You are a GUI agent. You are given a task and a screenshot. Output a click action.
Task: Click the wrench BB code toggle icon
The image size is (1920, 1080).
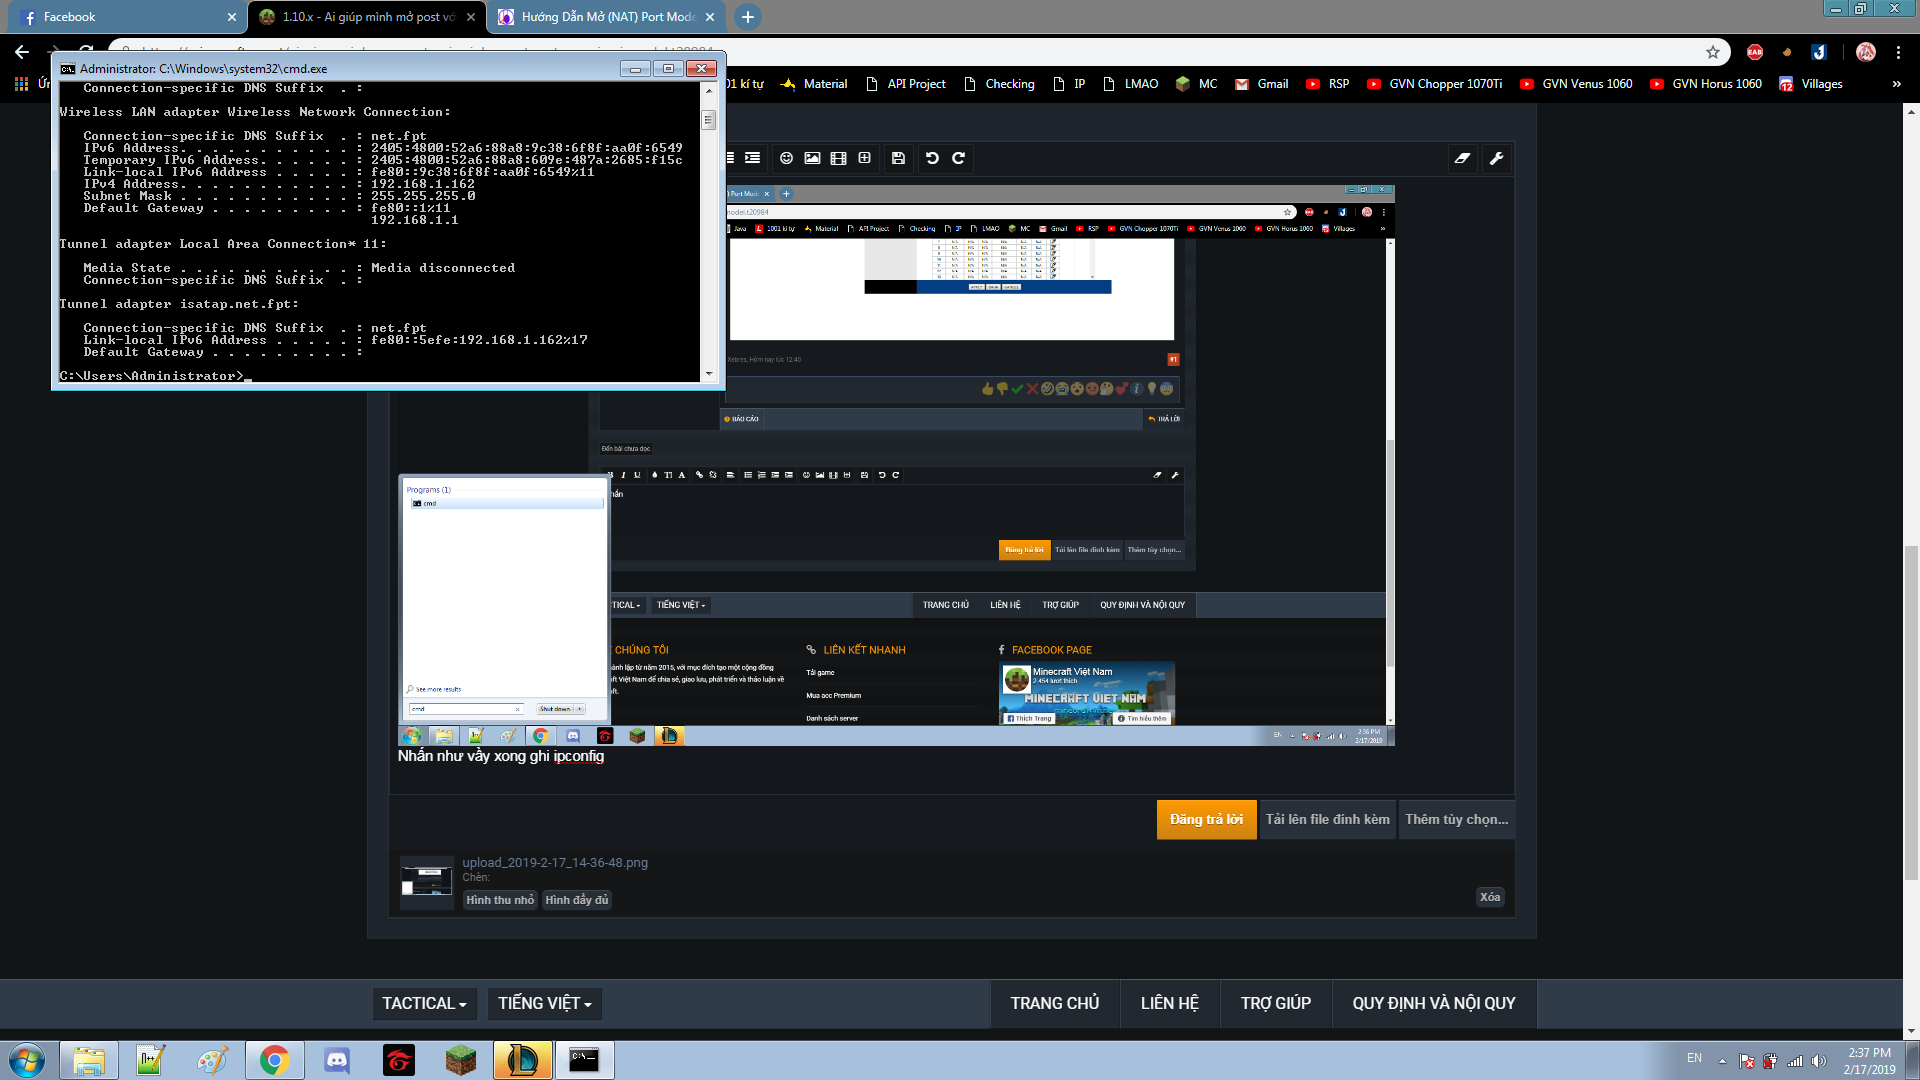click(x=1496, y=158)
